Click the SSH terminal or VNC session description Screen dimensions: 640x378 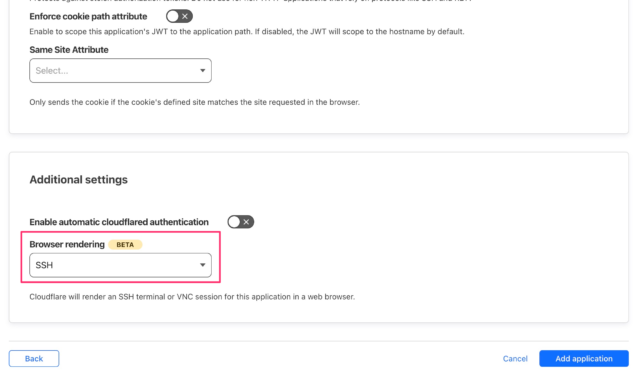[x=192, y=297]
